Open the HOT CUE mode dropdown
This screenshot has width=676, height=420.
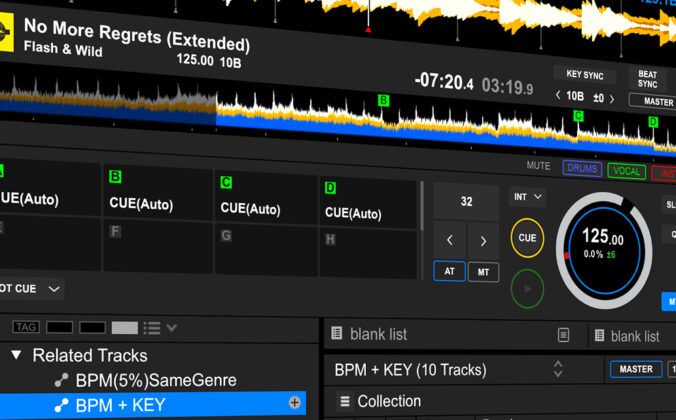point(32,289)
